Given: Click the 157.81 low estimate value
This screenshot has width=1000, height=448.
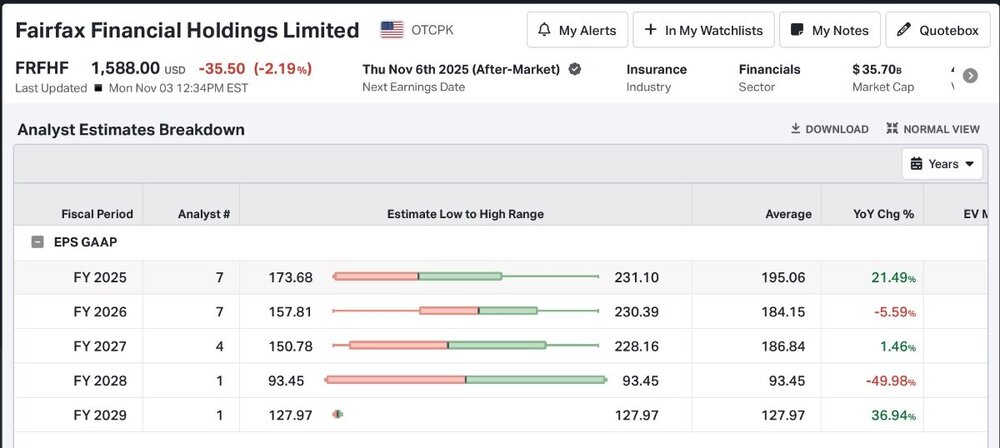Looking at the screenshot, I should 290,312.
